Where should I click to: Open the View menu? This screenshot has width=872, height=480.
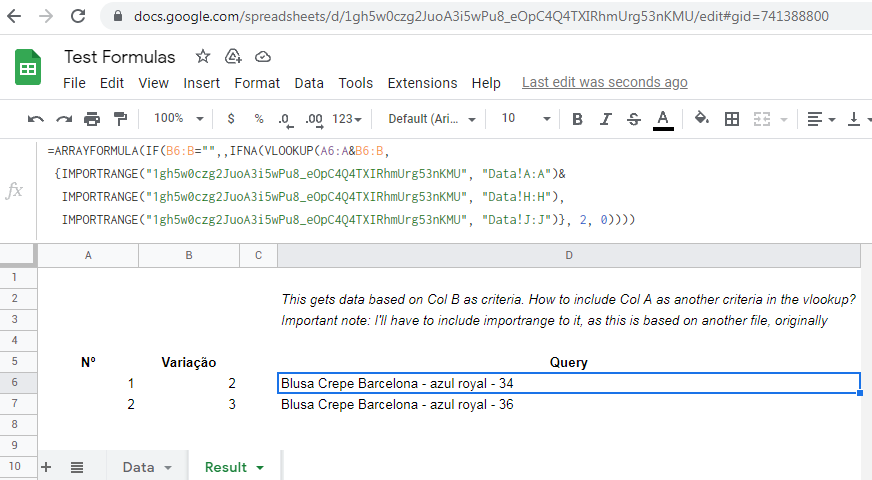153,83
